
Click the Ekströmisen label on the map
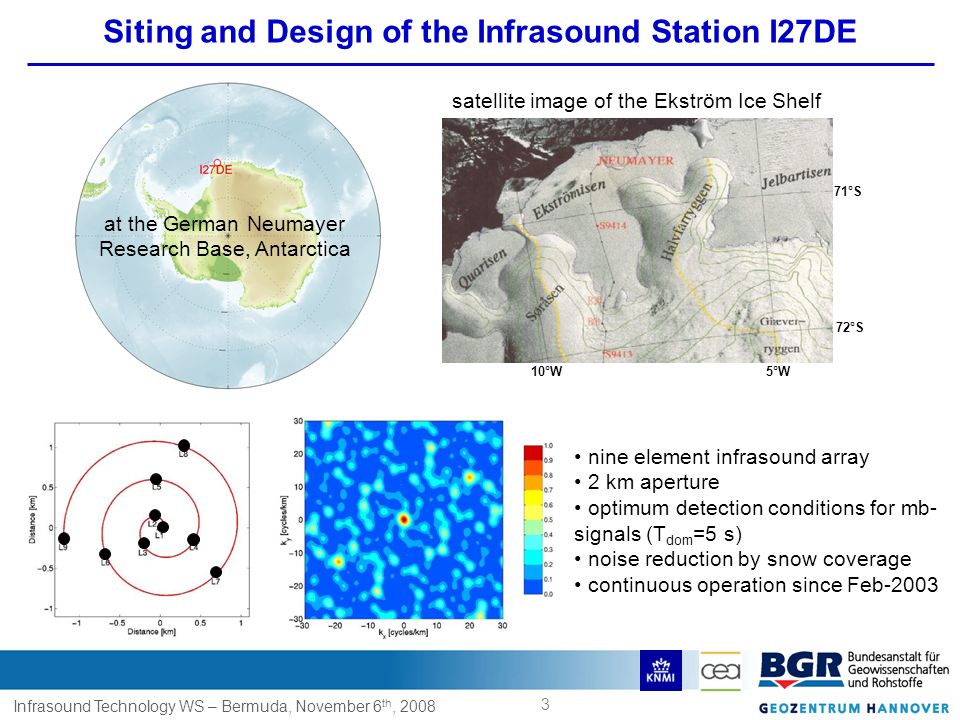click(569, 199)
